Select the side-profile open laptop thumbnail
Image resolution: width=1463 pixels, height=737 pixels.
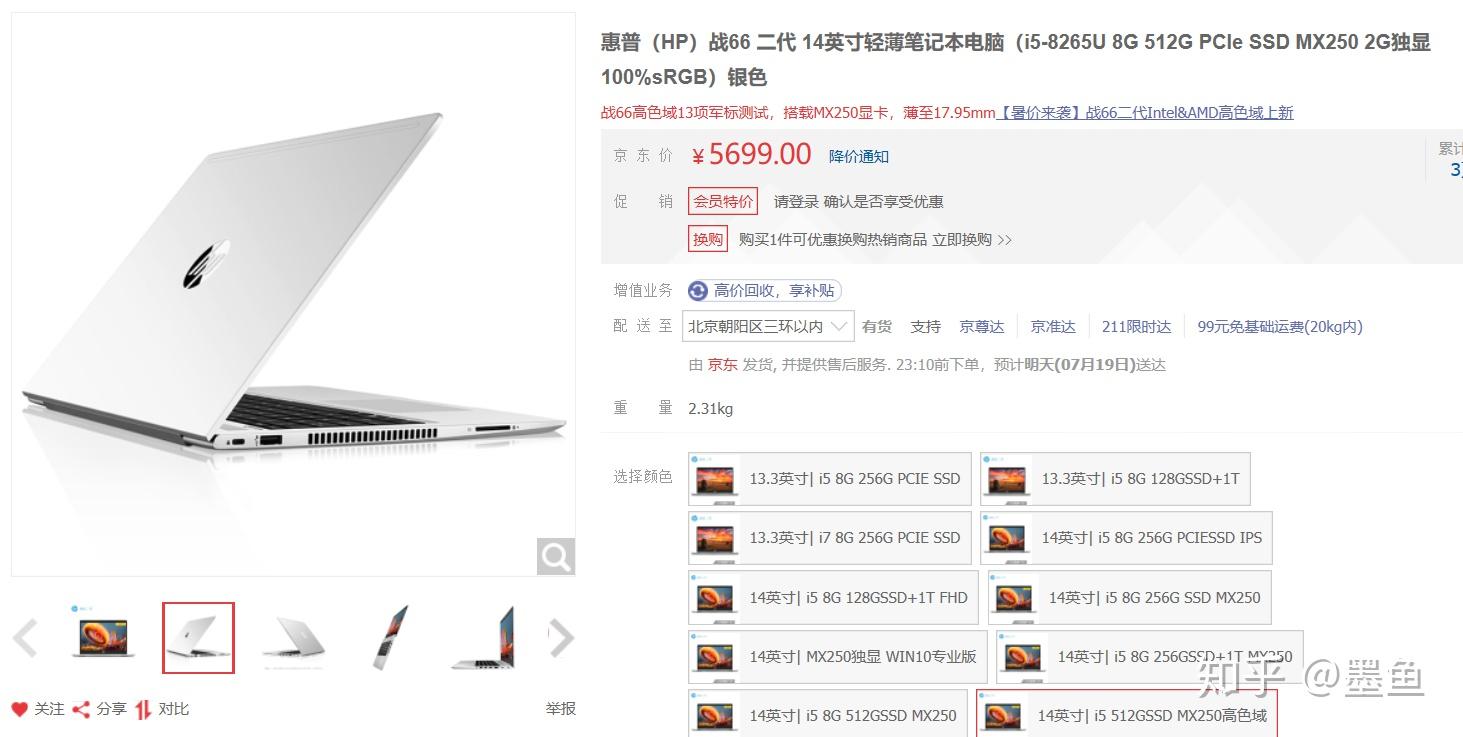coord(484,637)
